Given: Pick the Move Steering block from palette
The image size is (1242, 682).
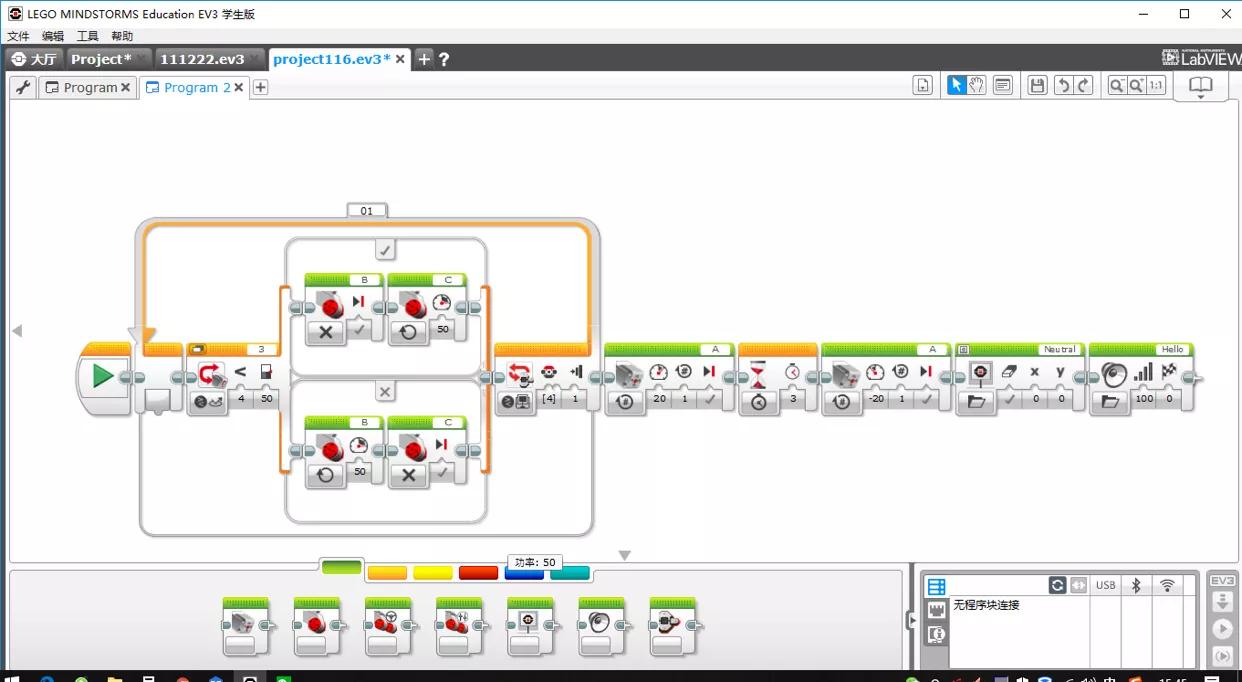Looking at the screenshot, I should [388, 625].
